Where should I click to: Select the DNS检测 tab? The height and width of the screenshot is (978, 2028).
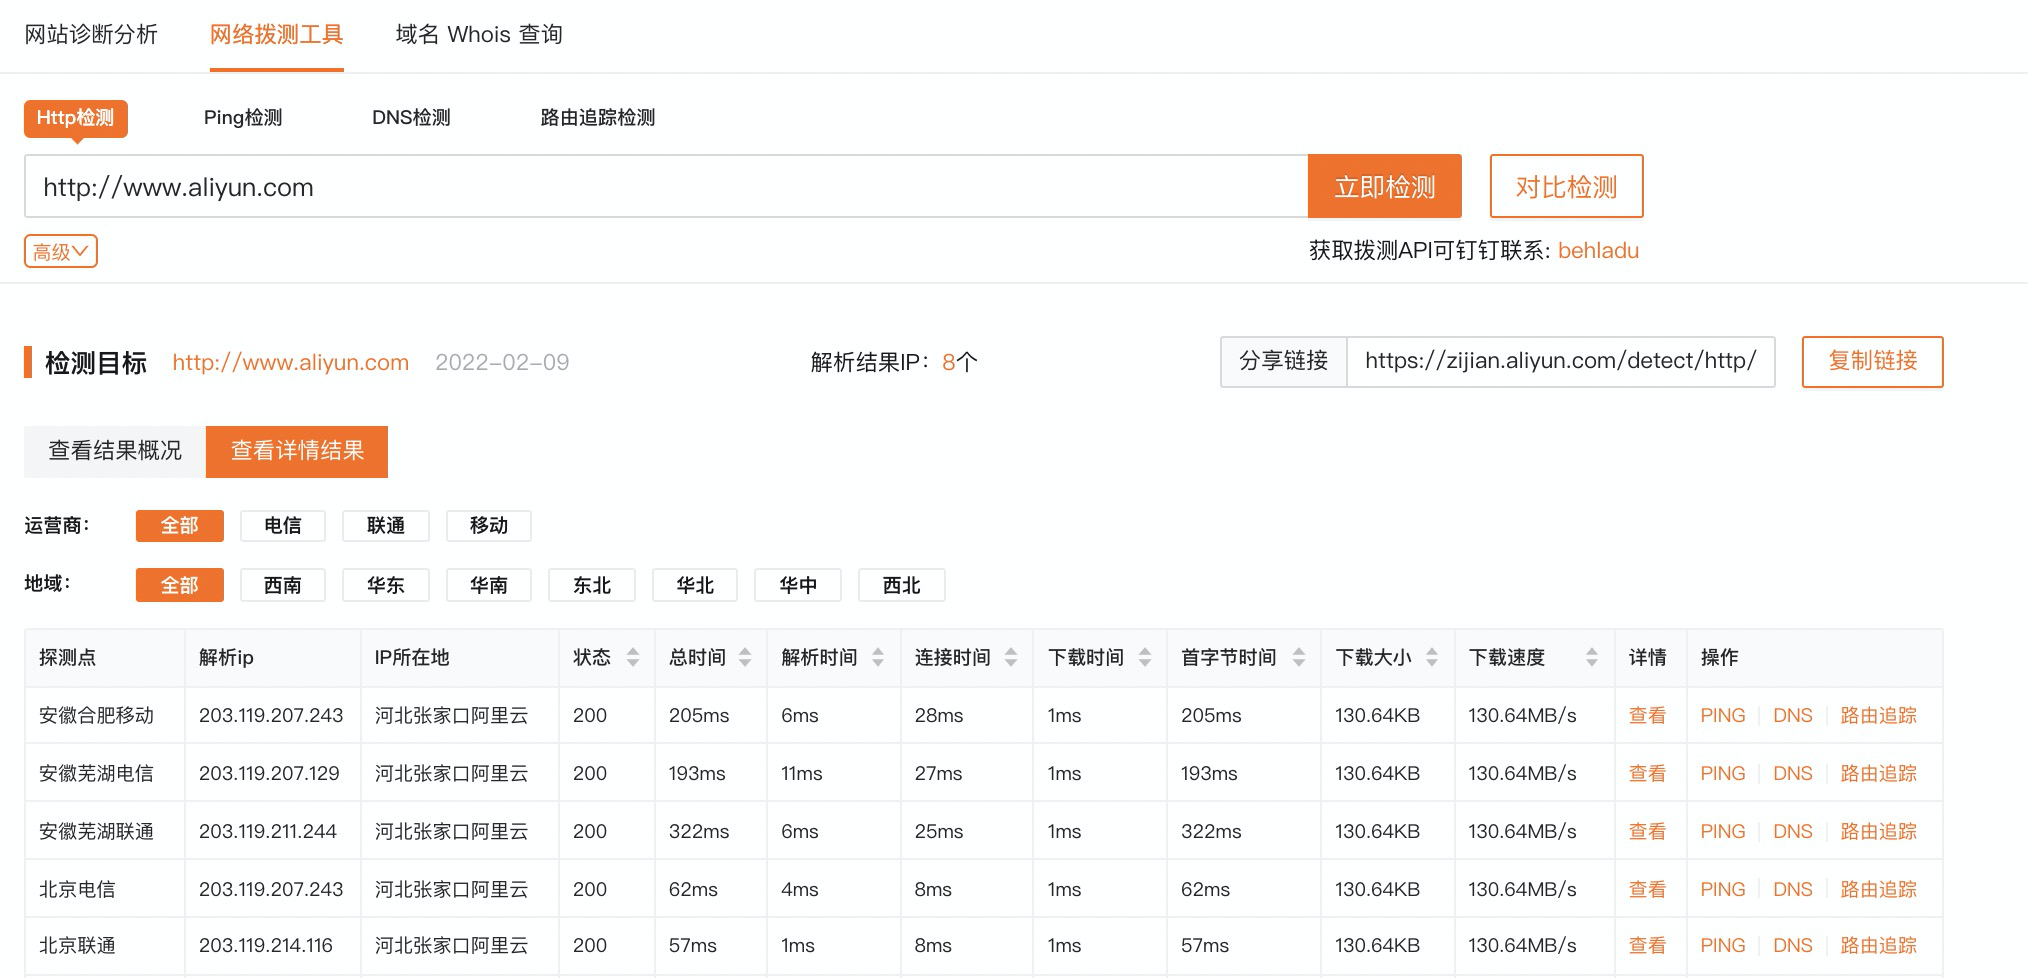411,118
